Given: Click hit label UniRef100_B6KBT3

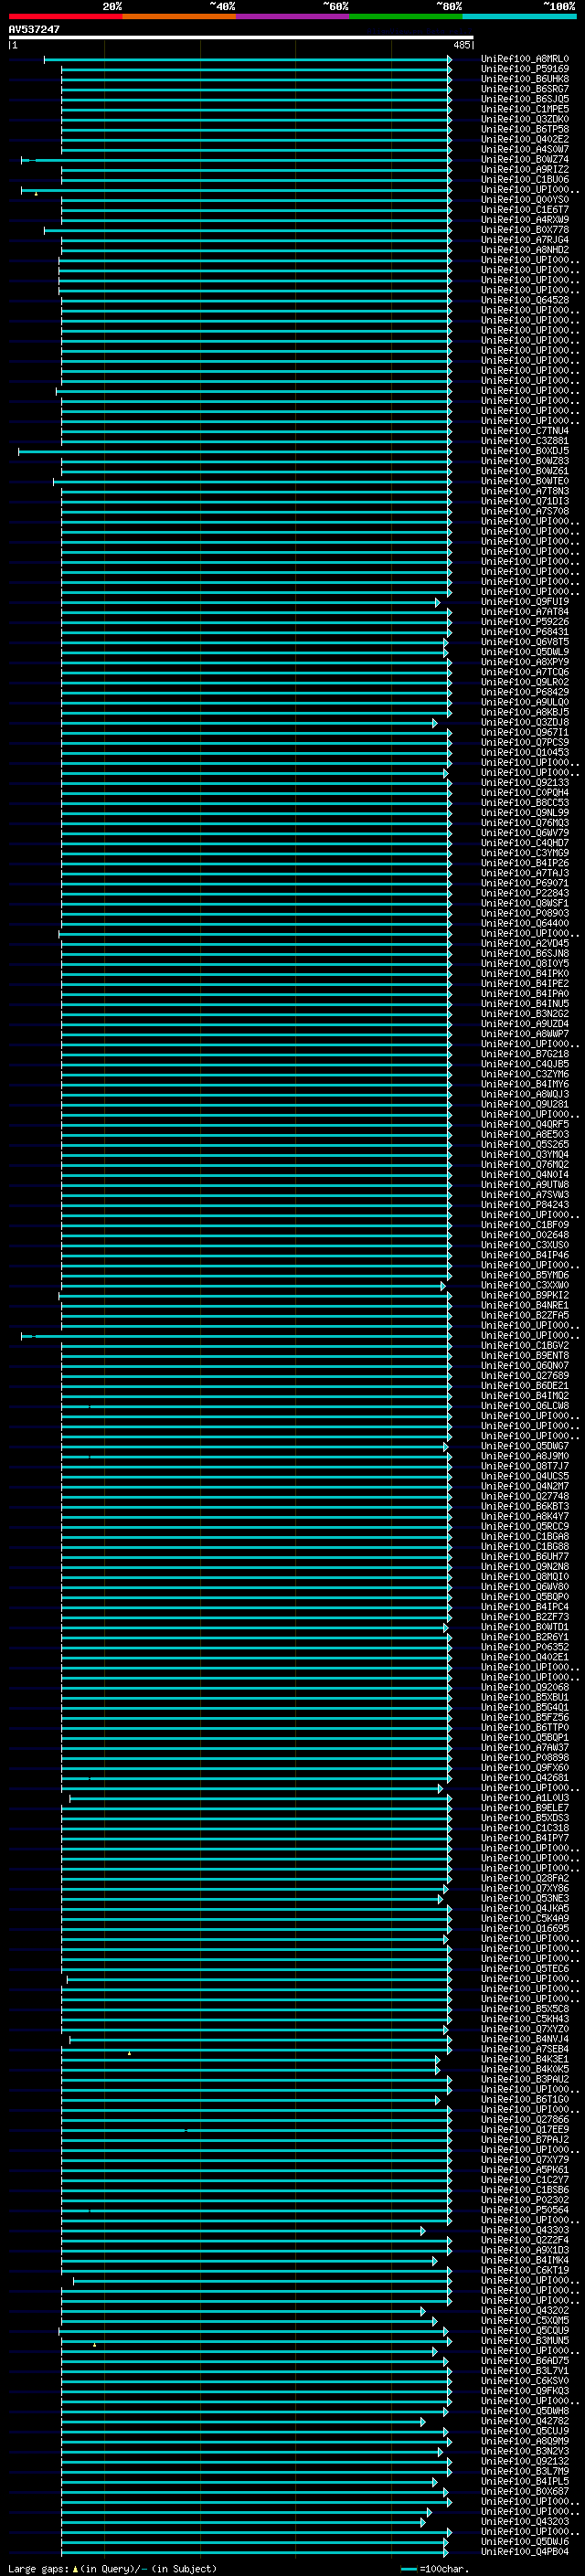Looking at the screenshot, I should [x=525, y=1506].
